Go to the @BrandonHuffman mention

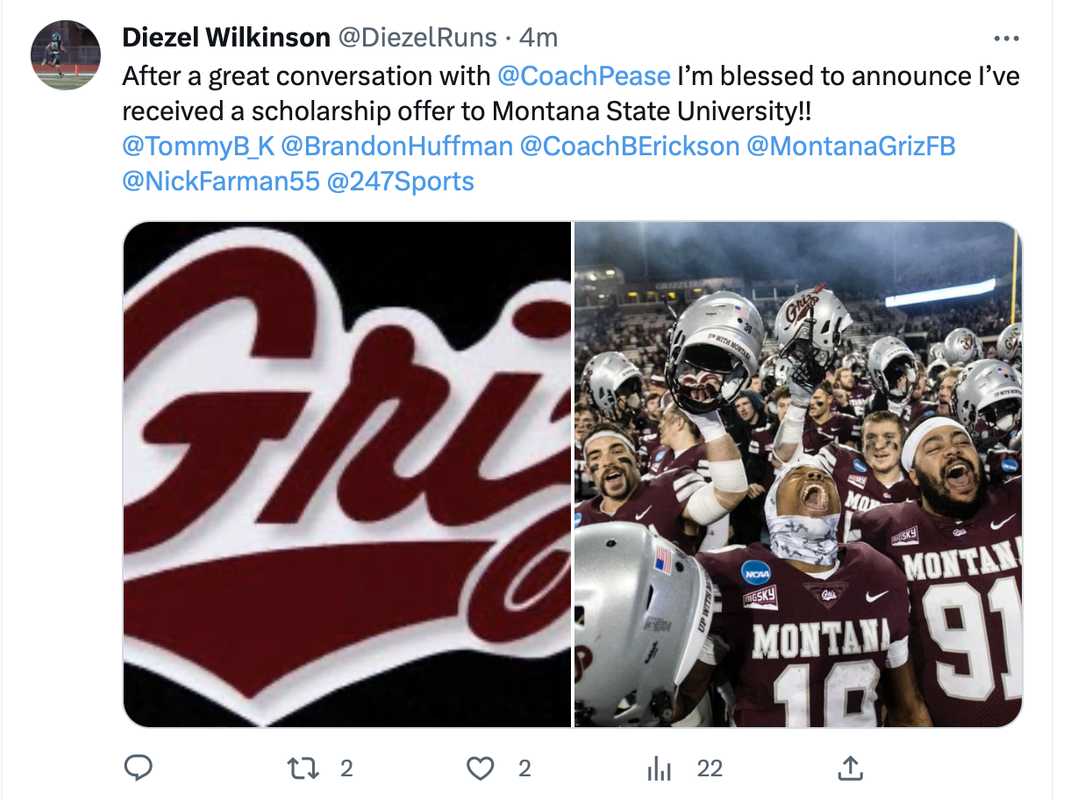[x=397, y=146]
